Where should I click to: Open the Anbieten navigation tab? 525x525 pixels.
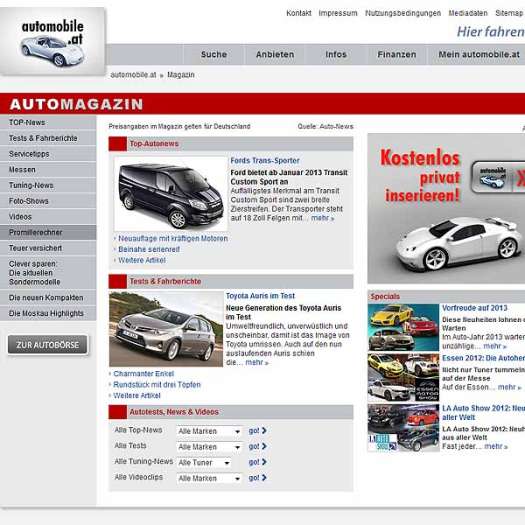[275, 54]
